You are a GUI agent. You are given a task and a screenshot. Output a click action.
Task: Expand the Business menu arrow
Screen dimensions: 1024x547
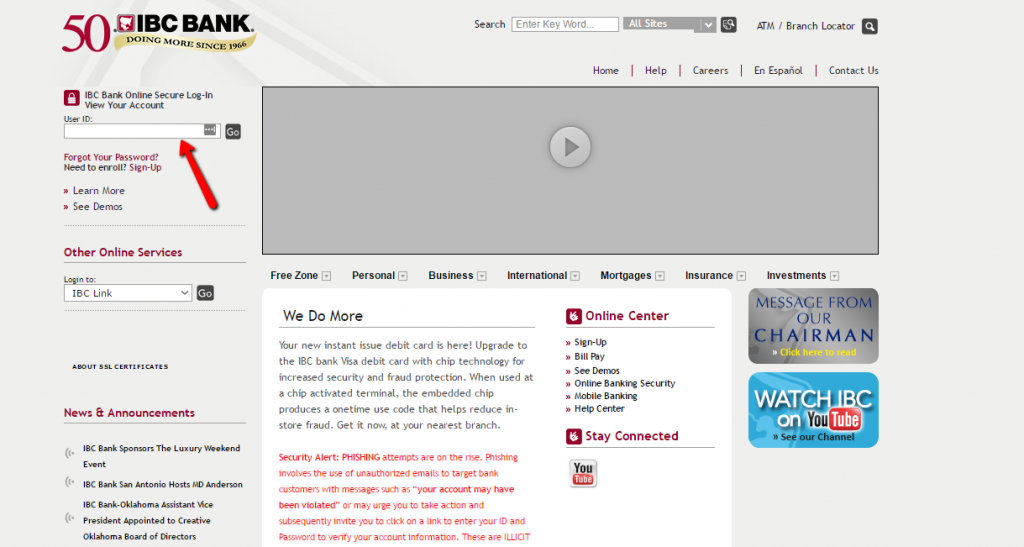[481, 276]
